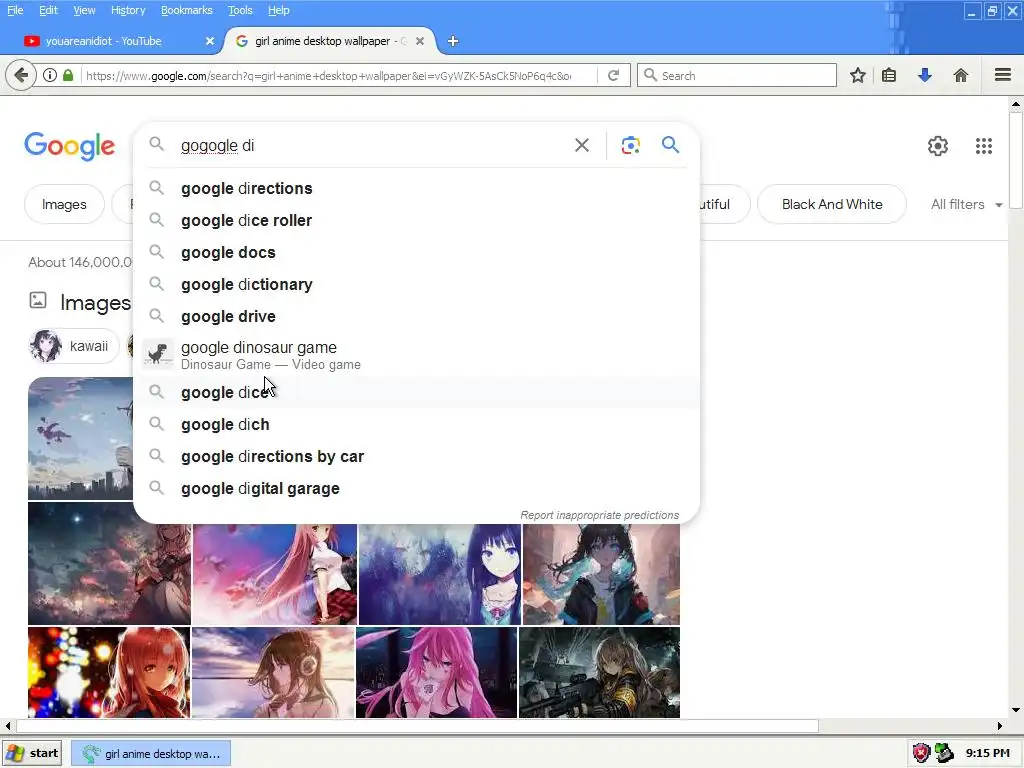
Task: Open the armed soldier girl thumbnail
Action: [x=599, y=672]
